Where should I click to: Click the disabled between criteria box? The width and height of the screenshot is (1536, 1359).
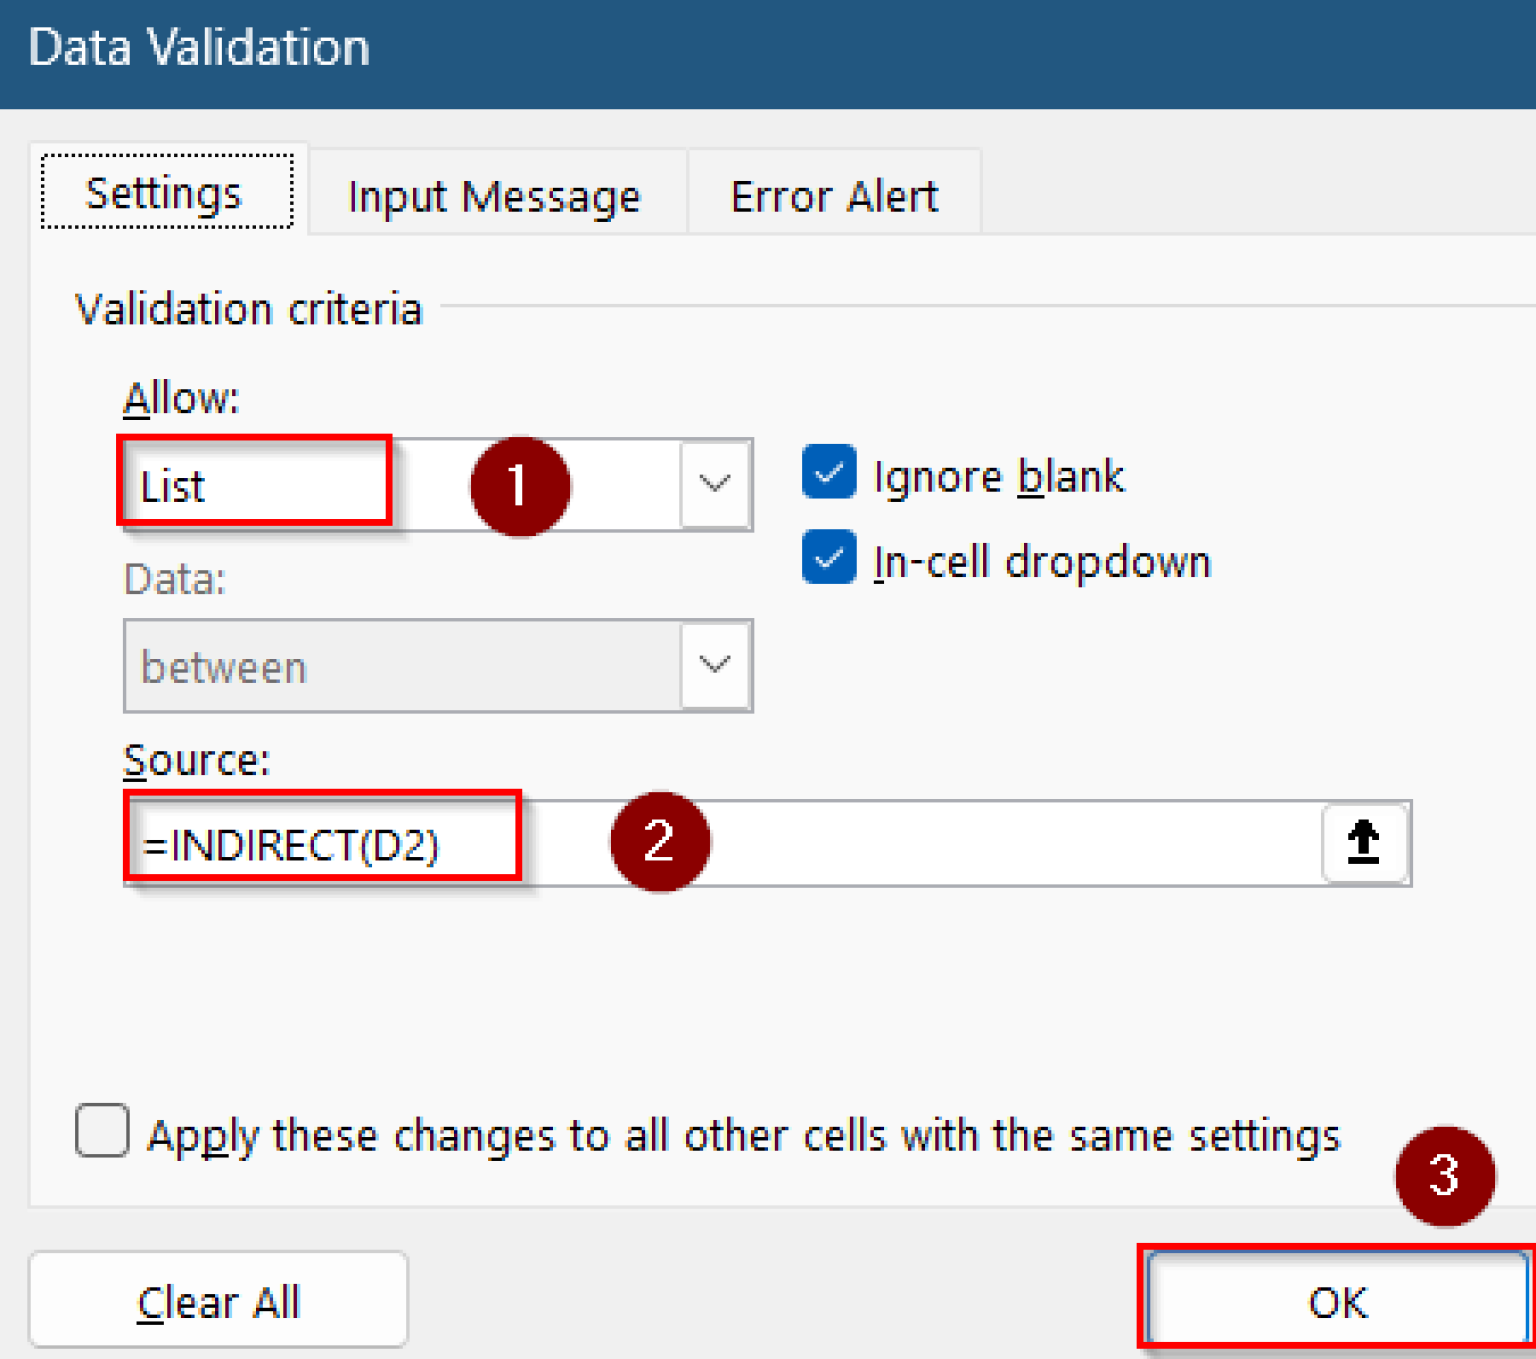[400, 666]
